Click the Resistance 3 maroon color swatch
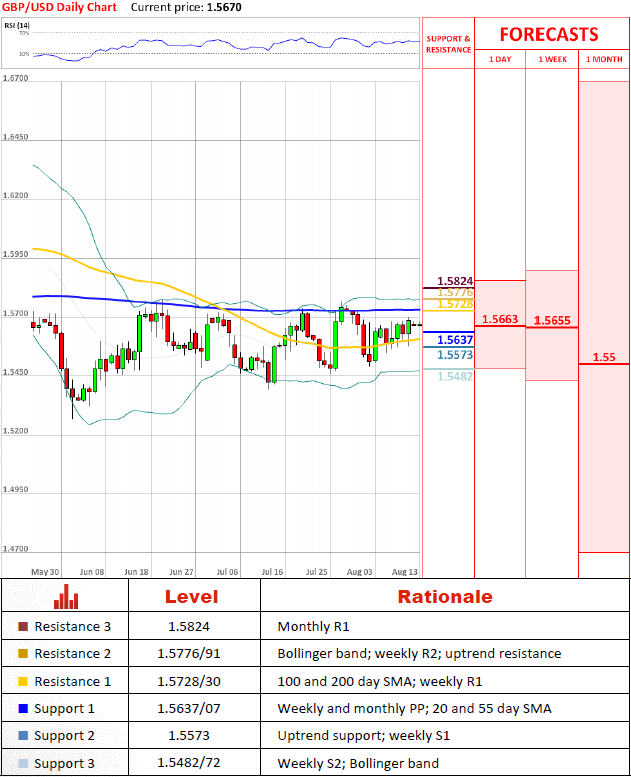The height and width of the screenshot is (777, 631). [23, 626]
